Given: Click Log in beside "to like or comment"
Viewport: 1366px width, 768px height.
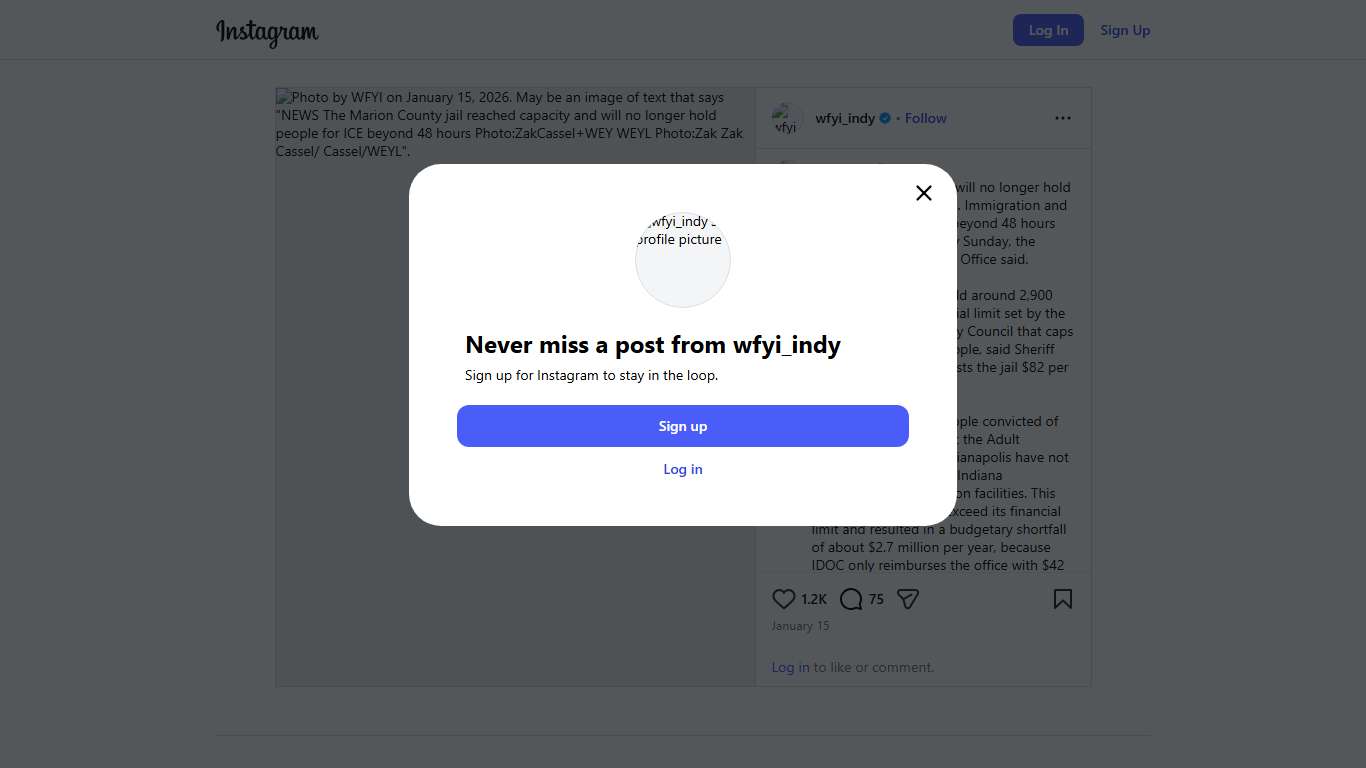Looking at the screenshot, I should 790,667.
